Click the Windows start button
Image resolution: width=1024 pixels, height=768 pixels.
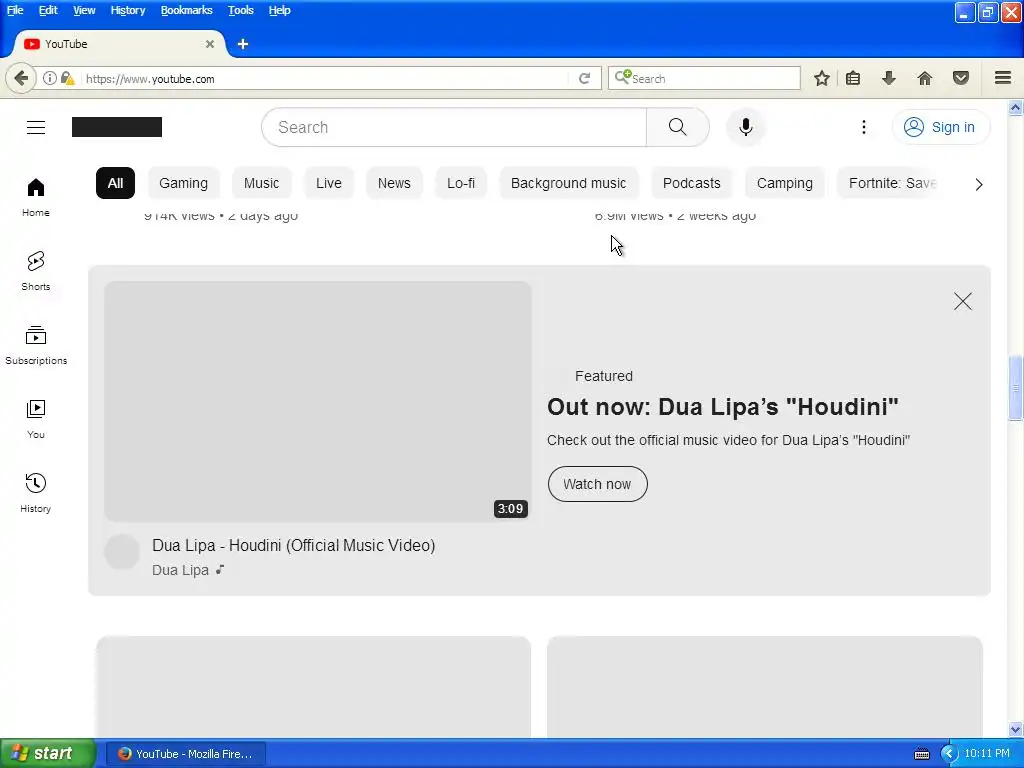[48, 754]
